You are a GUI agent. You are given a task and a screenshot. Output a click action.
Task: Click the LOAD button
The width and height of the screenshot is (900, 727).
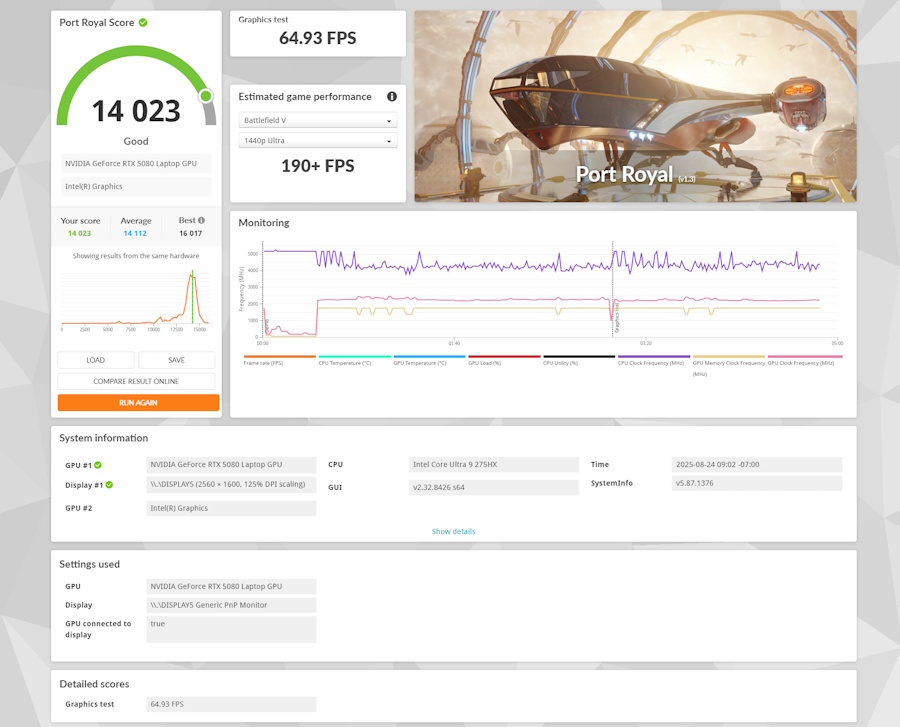[96, 360]
